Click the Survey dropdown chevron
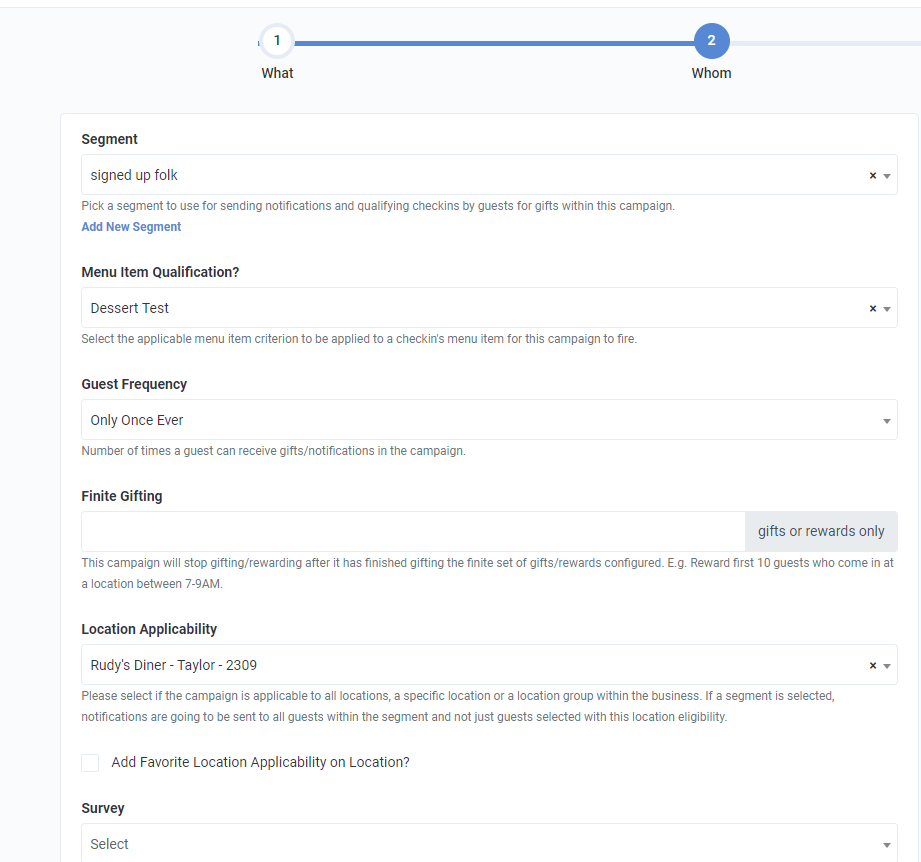921x862 pixels. pyautogui.click(x=886, y=843)
